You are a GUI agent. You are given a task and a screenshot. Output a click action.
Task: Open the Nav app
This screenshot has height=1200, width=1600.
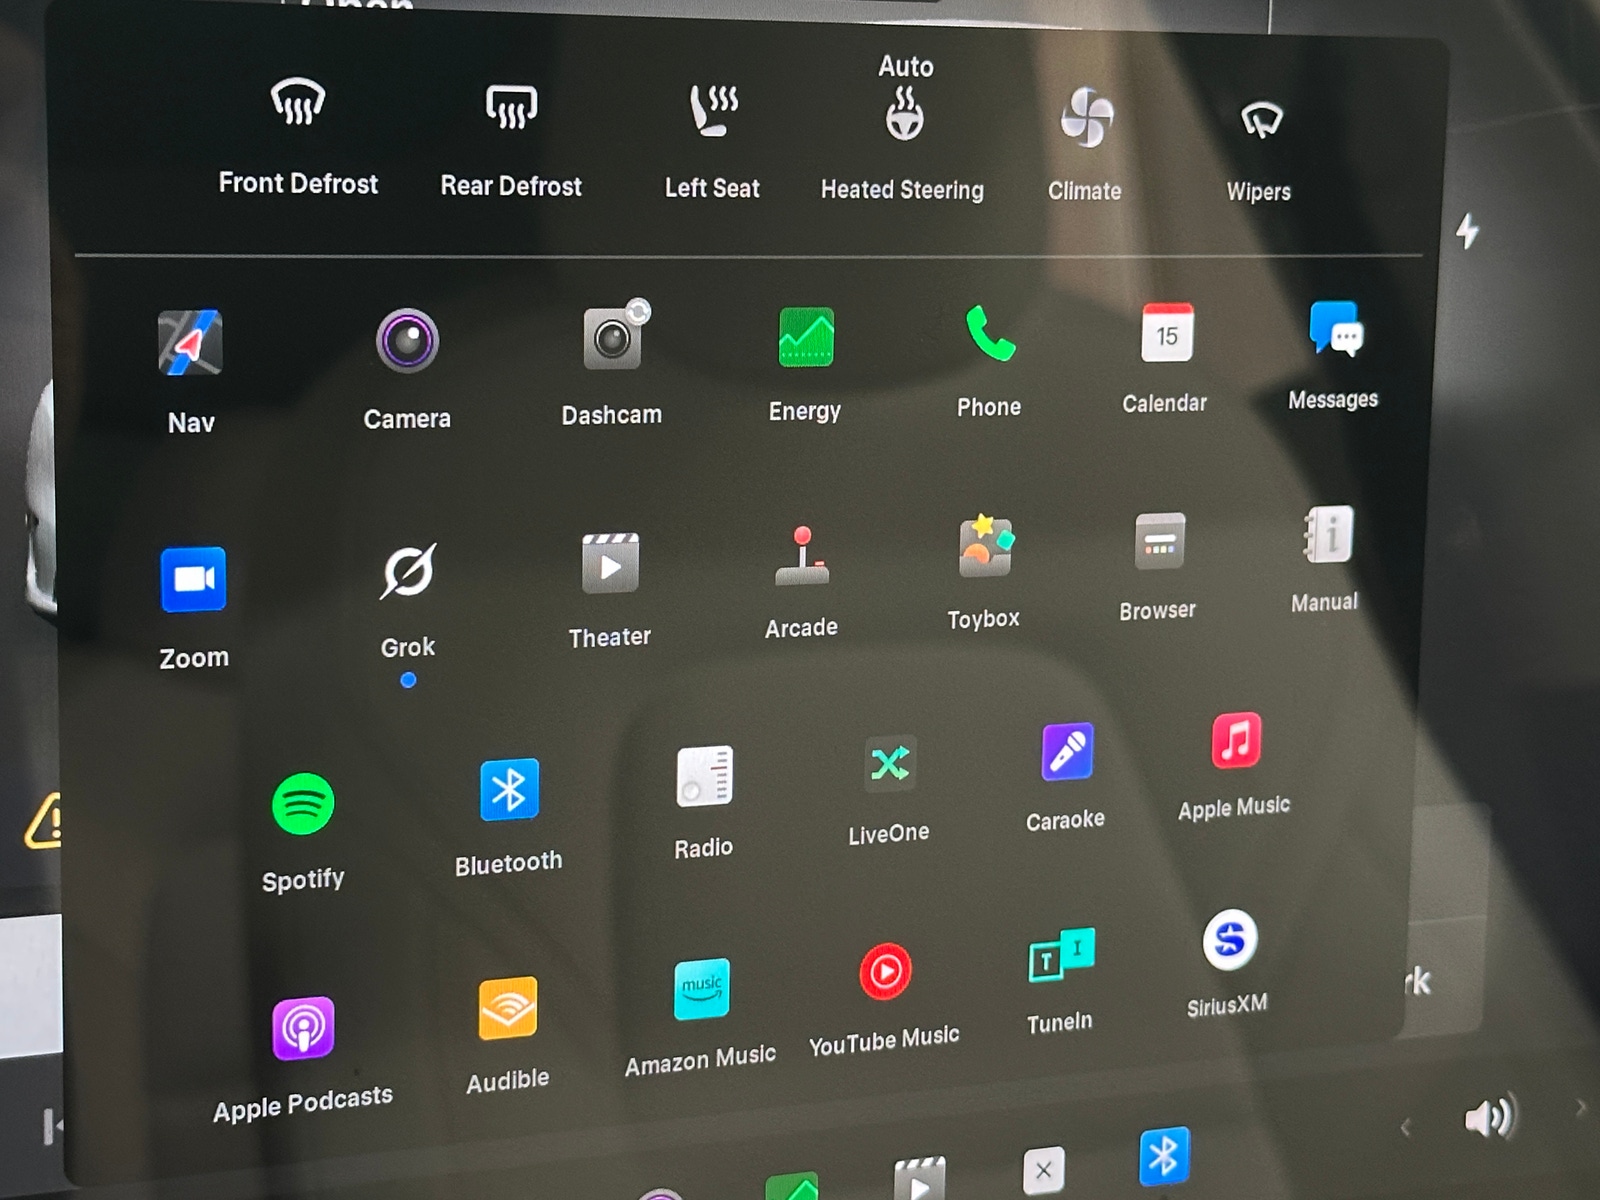click(190, 343)
